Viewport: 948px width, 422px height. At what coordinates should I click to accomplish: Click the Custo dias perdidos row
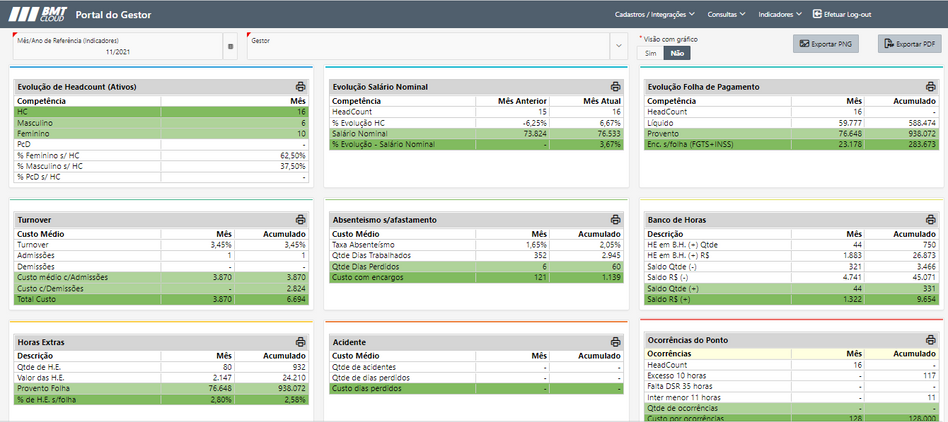pos(476,389)
